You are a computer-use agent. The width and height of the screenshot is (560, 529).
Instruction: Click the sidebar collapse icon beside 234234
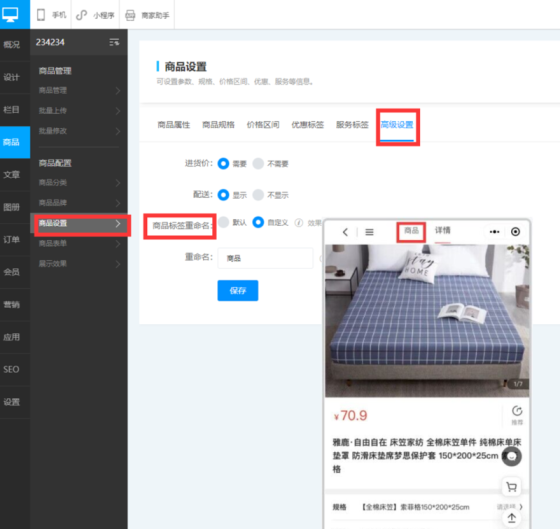(x=114, y=43)
